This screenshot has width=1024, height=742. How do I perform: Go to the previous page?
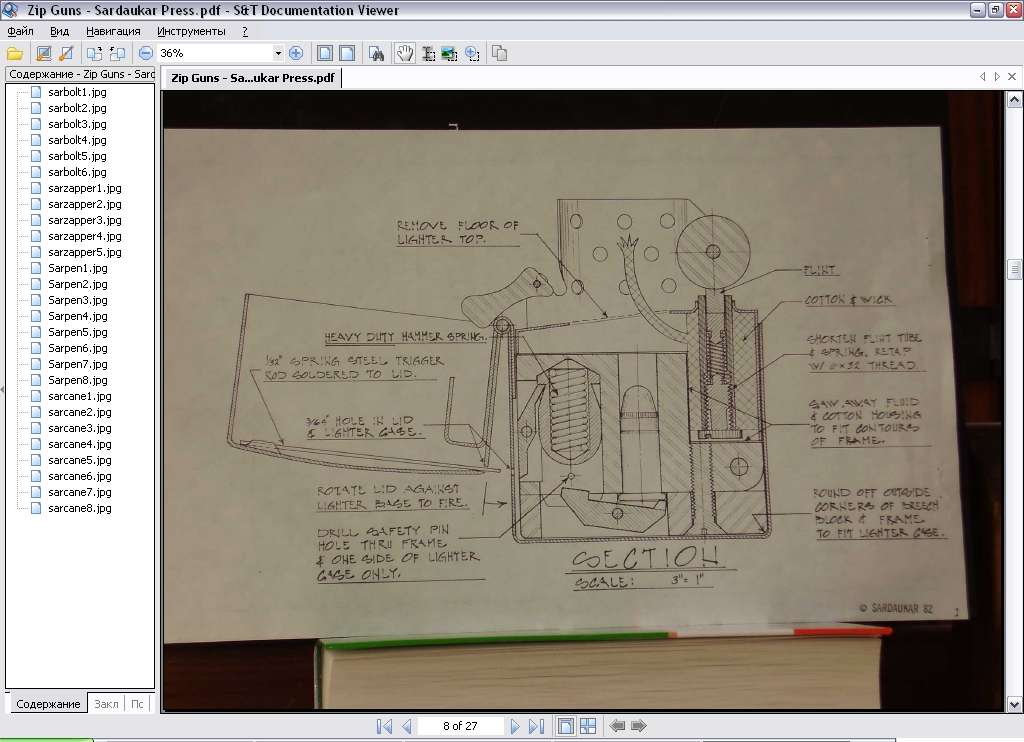[407, 726]
